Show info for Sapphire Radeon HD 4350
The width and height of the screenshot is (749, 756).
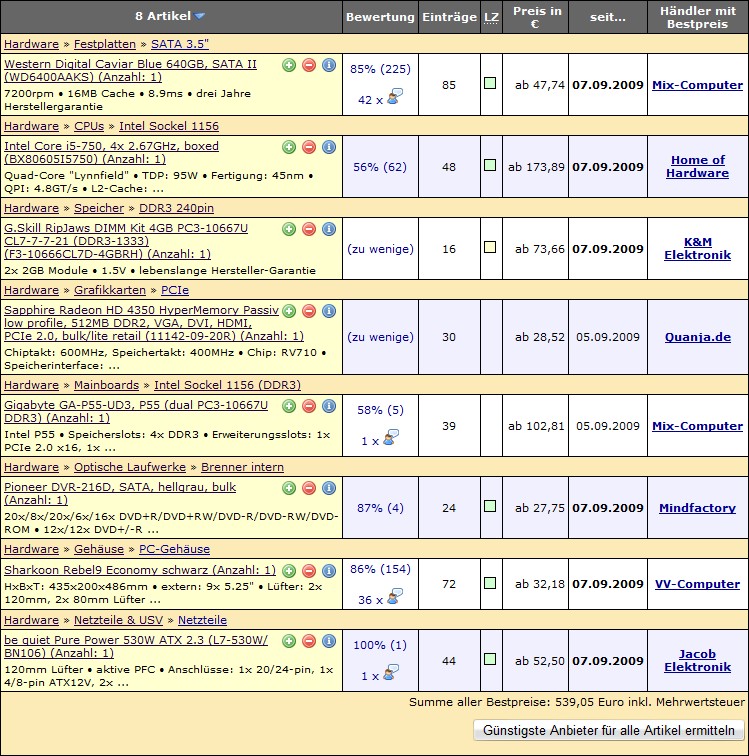[x=329, y=311]
